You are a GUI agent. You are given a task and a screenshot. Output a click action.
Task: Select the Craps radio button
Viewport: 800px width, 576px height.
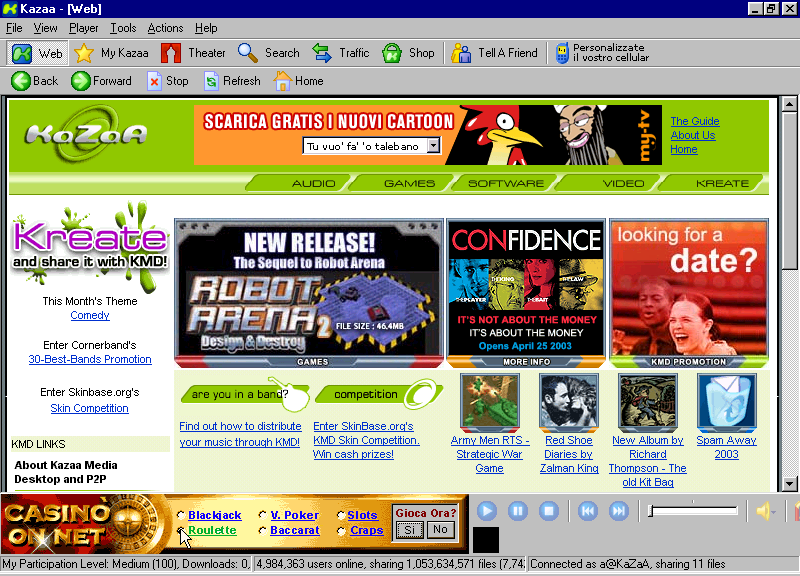pos(341,531)
